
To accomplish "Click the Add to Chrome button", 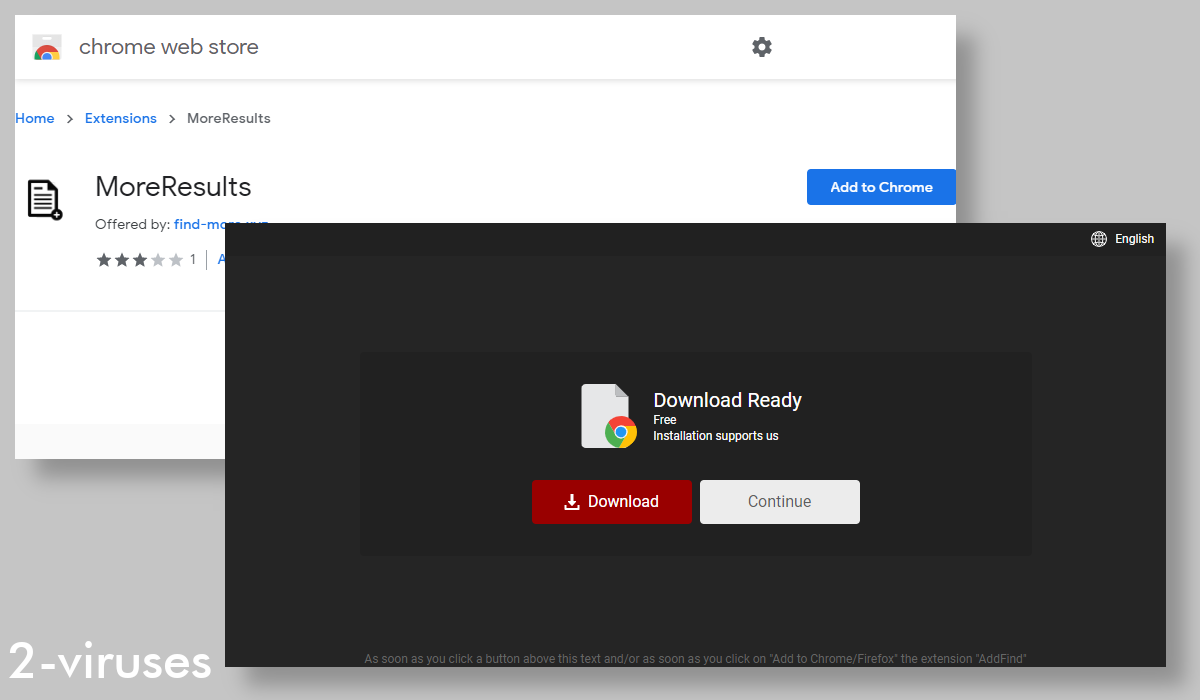I will [x=881, y=187].
